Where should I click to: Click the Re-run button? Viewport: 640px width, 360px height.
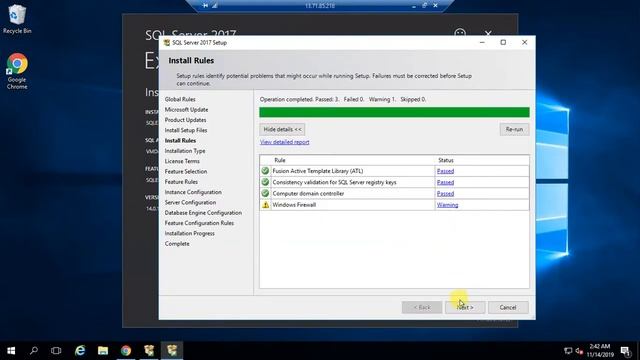tap(514, 129)
